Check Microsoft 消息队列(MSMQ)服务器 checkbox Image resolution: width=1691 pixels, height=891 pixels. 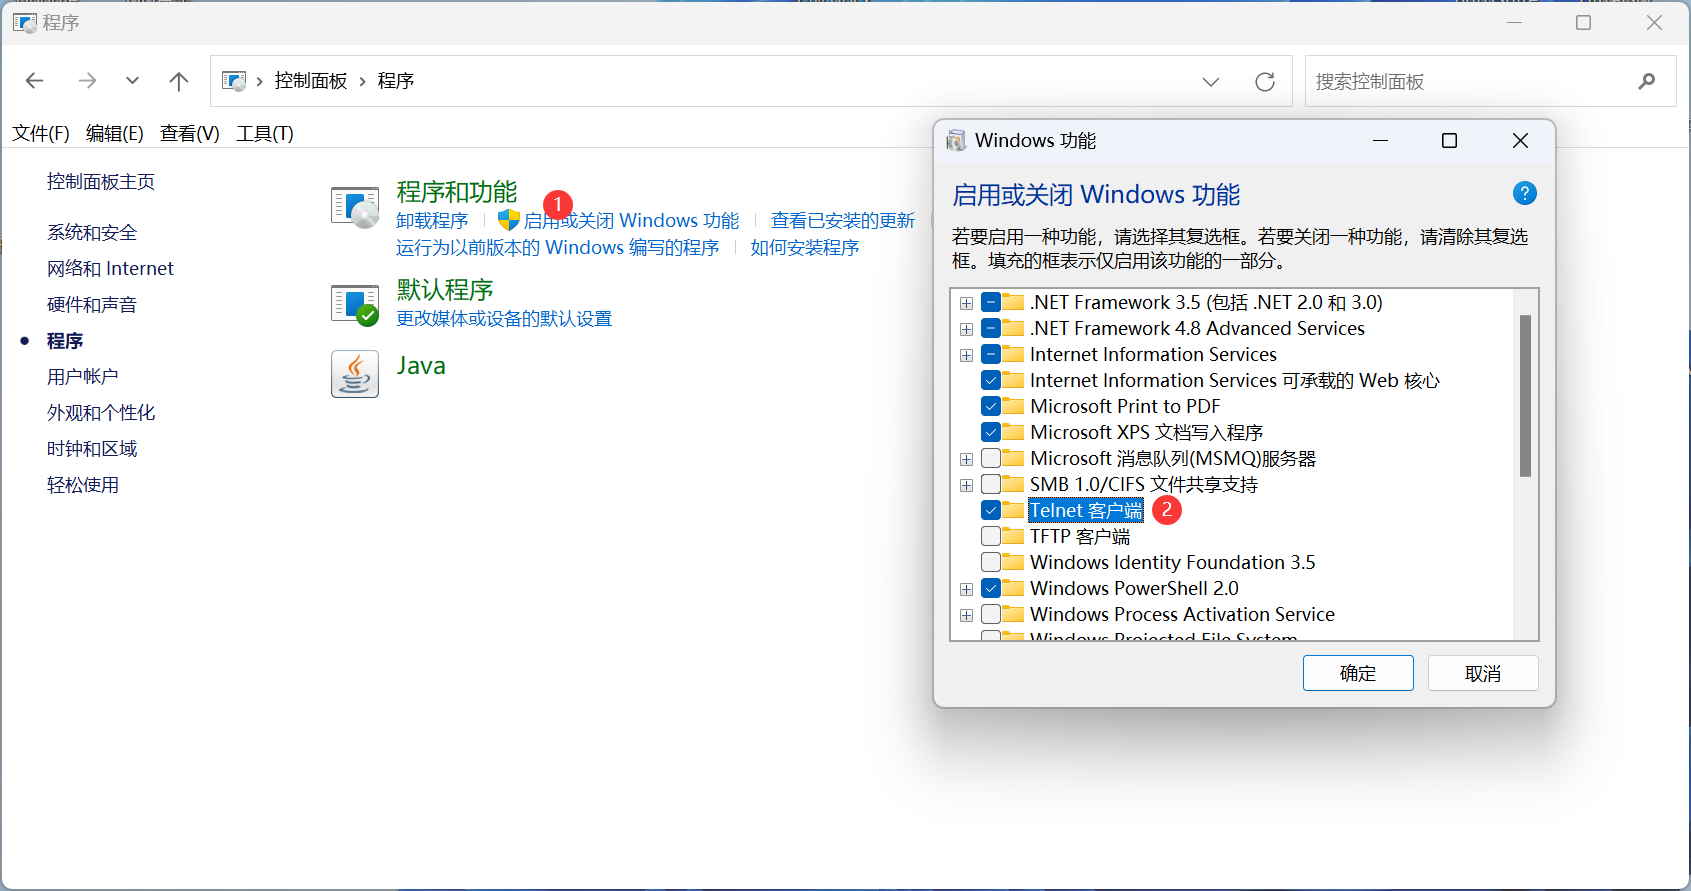[991, 458]
